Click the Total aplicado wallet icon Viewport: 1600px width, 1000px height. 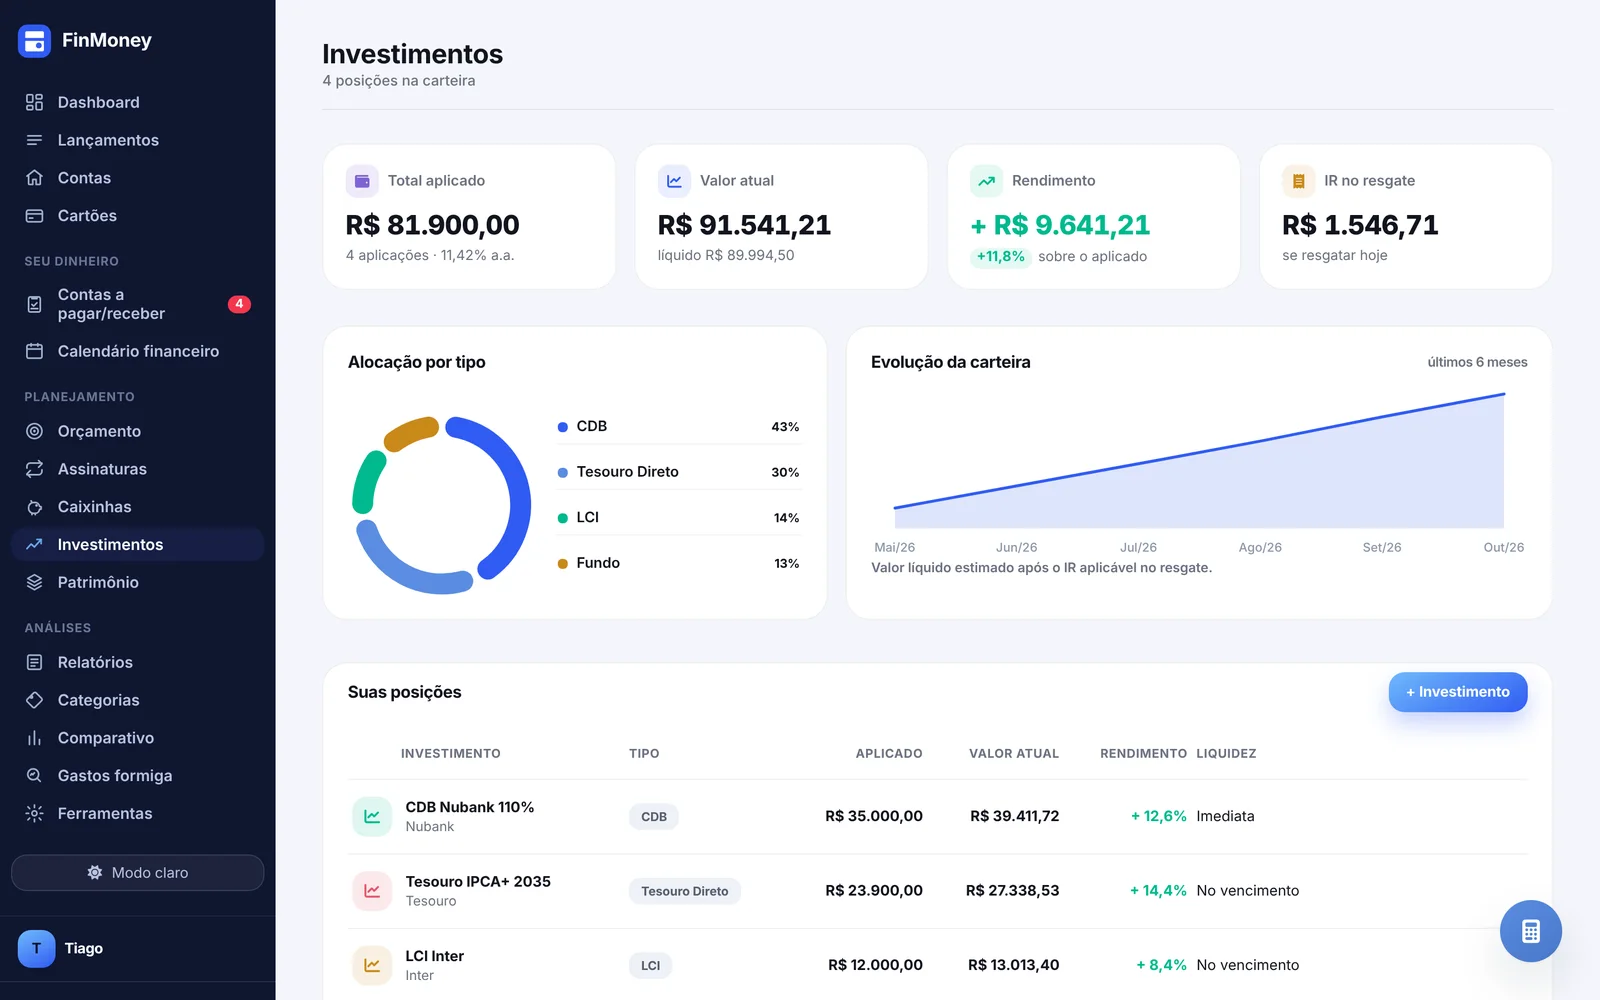(362, 181)
